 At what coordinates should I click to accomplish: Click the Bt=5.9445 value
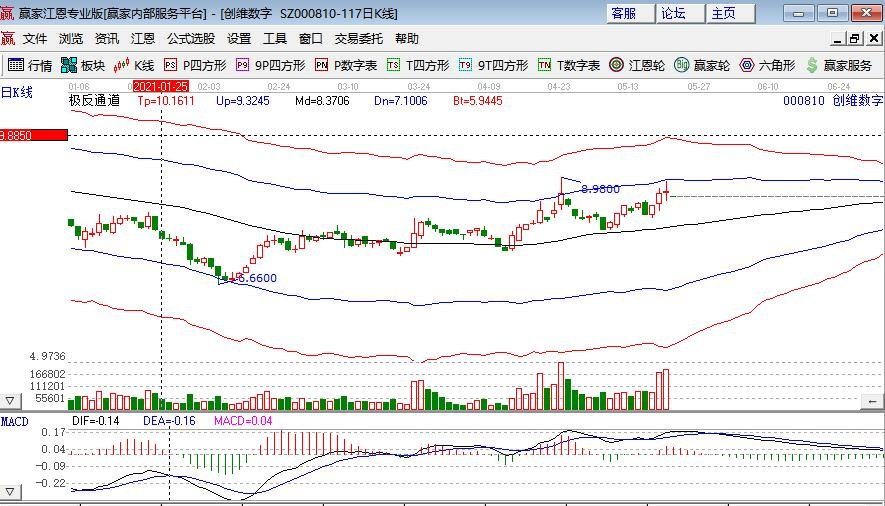(x=477, y=101)
